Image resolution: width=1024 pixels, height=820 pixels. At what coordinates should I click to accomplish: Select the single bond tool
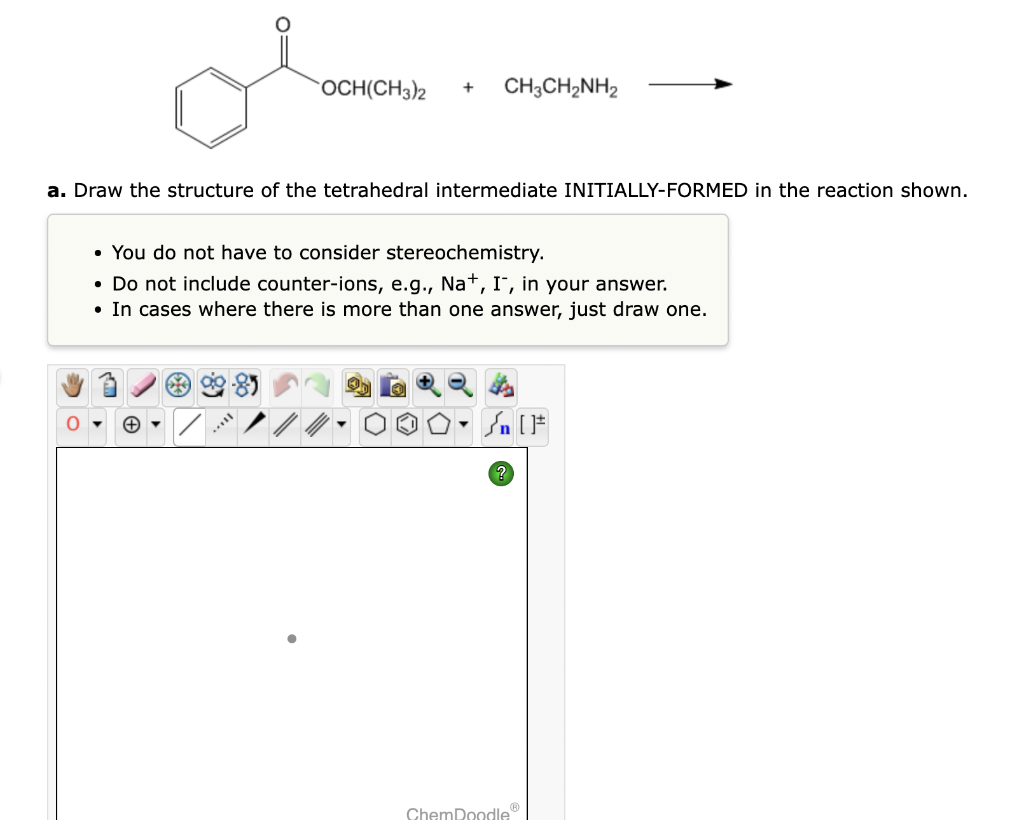[189, 424]
